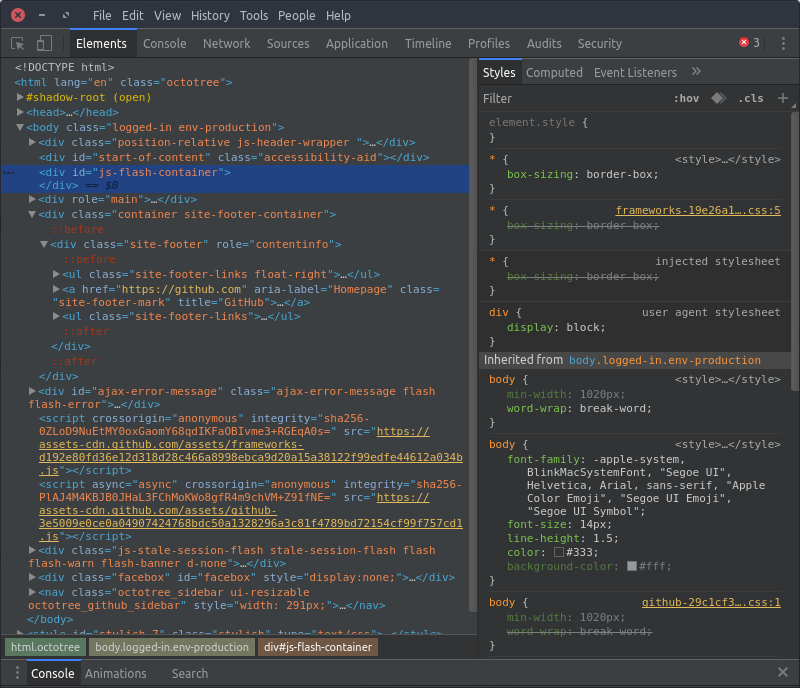Viewport: 800px width, 688px height.
Task: Switch to the Computed styles tab
Action: pos(554,72)
